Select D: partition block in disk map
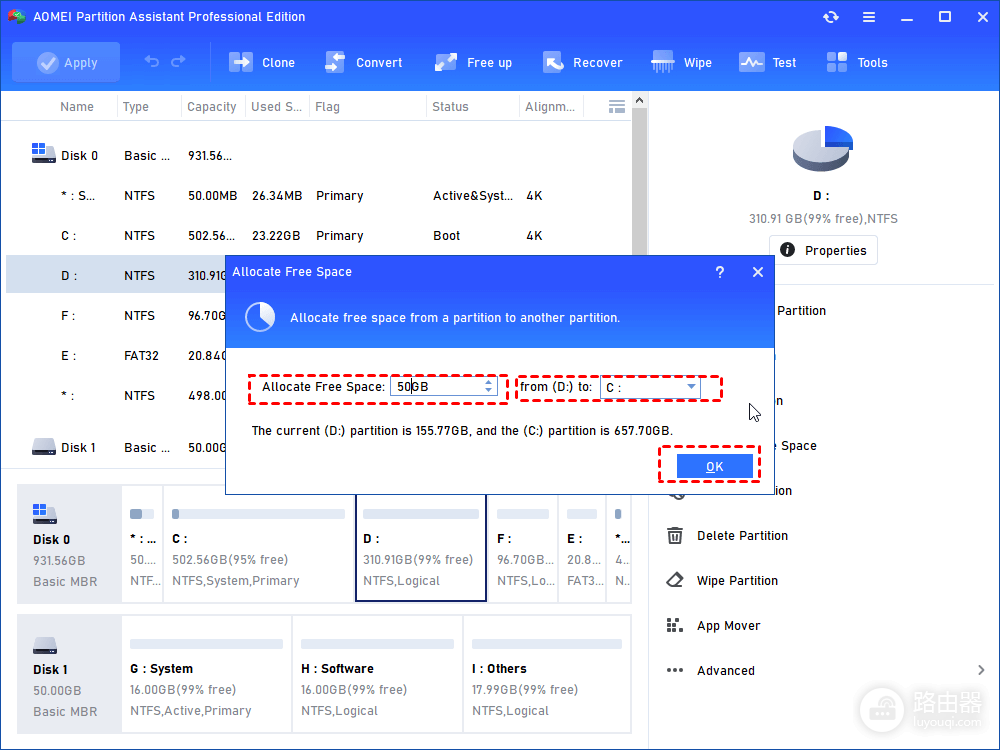The image size is (1000, 750). point(421,547)
